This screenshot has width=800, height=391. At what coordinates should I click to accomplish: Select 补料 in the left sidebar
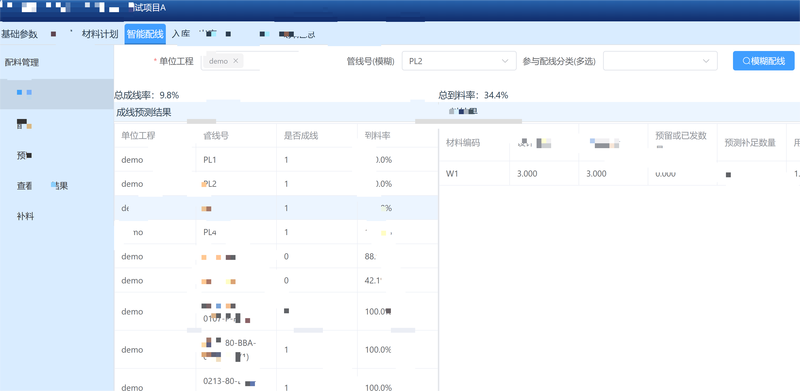coord(26,216)
